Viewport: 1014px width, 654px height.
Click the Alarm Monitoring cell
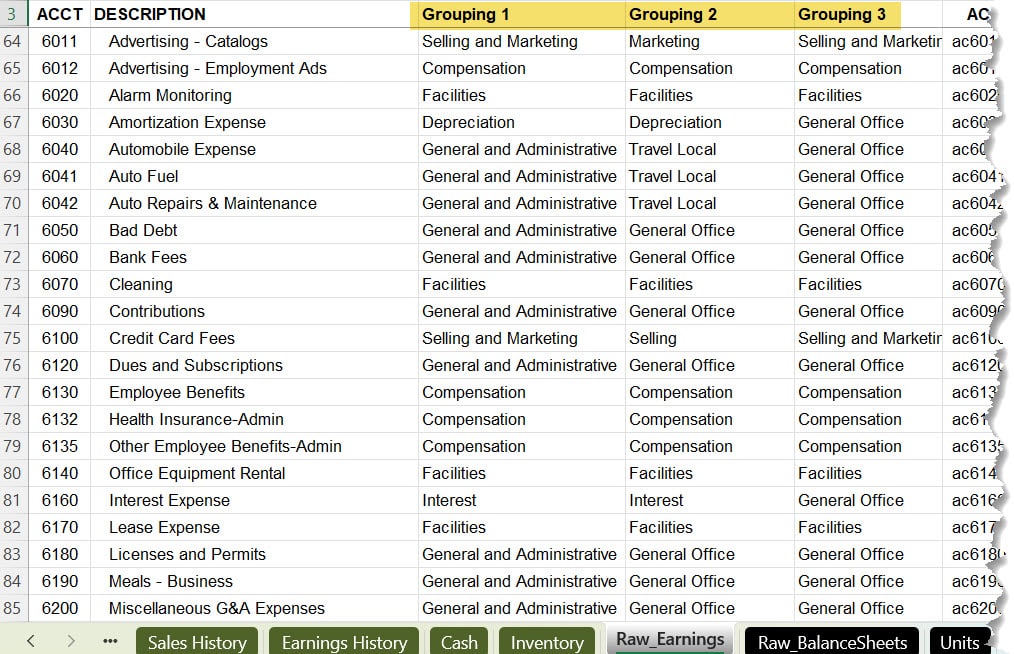click(x=254, y=95)
